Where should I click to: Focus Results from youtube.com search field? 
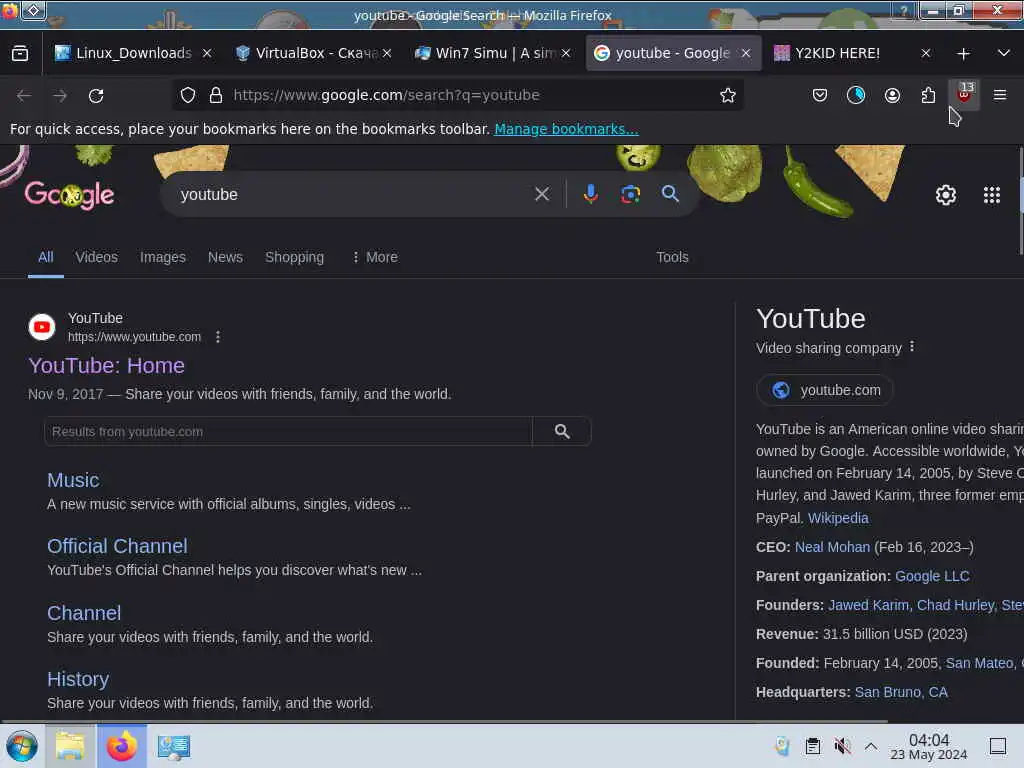tap(288, 431)
